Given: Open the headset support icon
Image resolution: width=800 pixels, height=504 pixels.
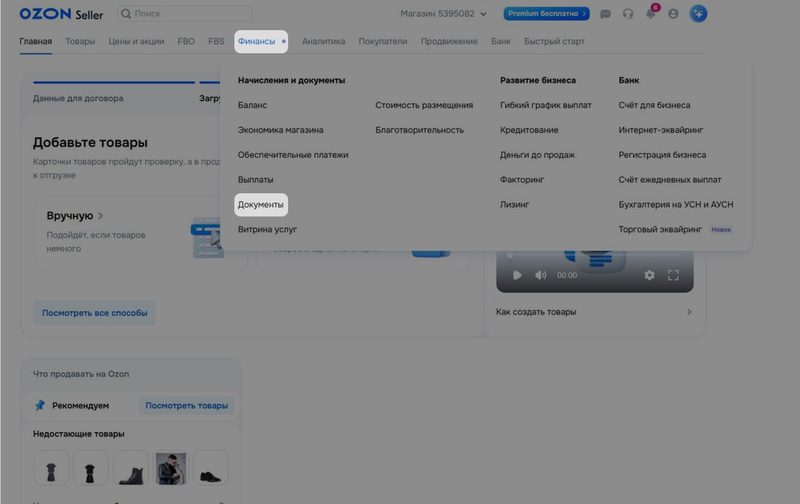Looking at the screenshot, I should pyautogui.click(x=628, y=14).
